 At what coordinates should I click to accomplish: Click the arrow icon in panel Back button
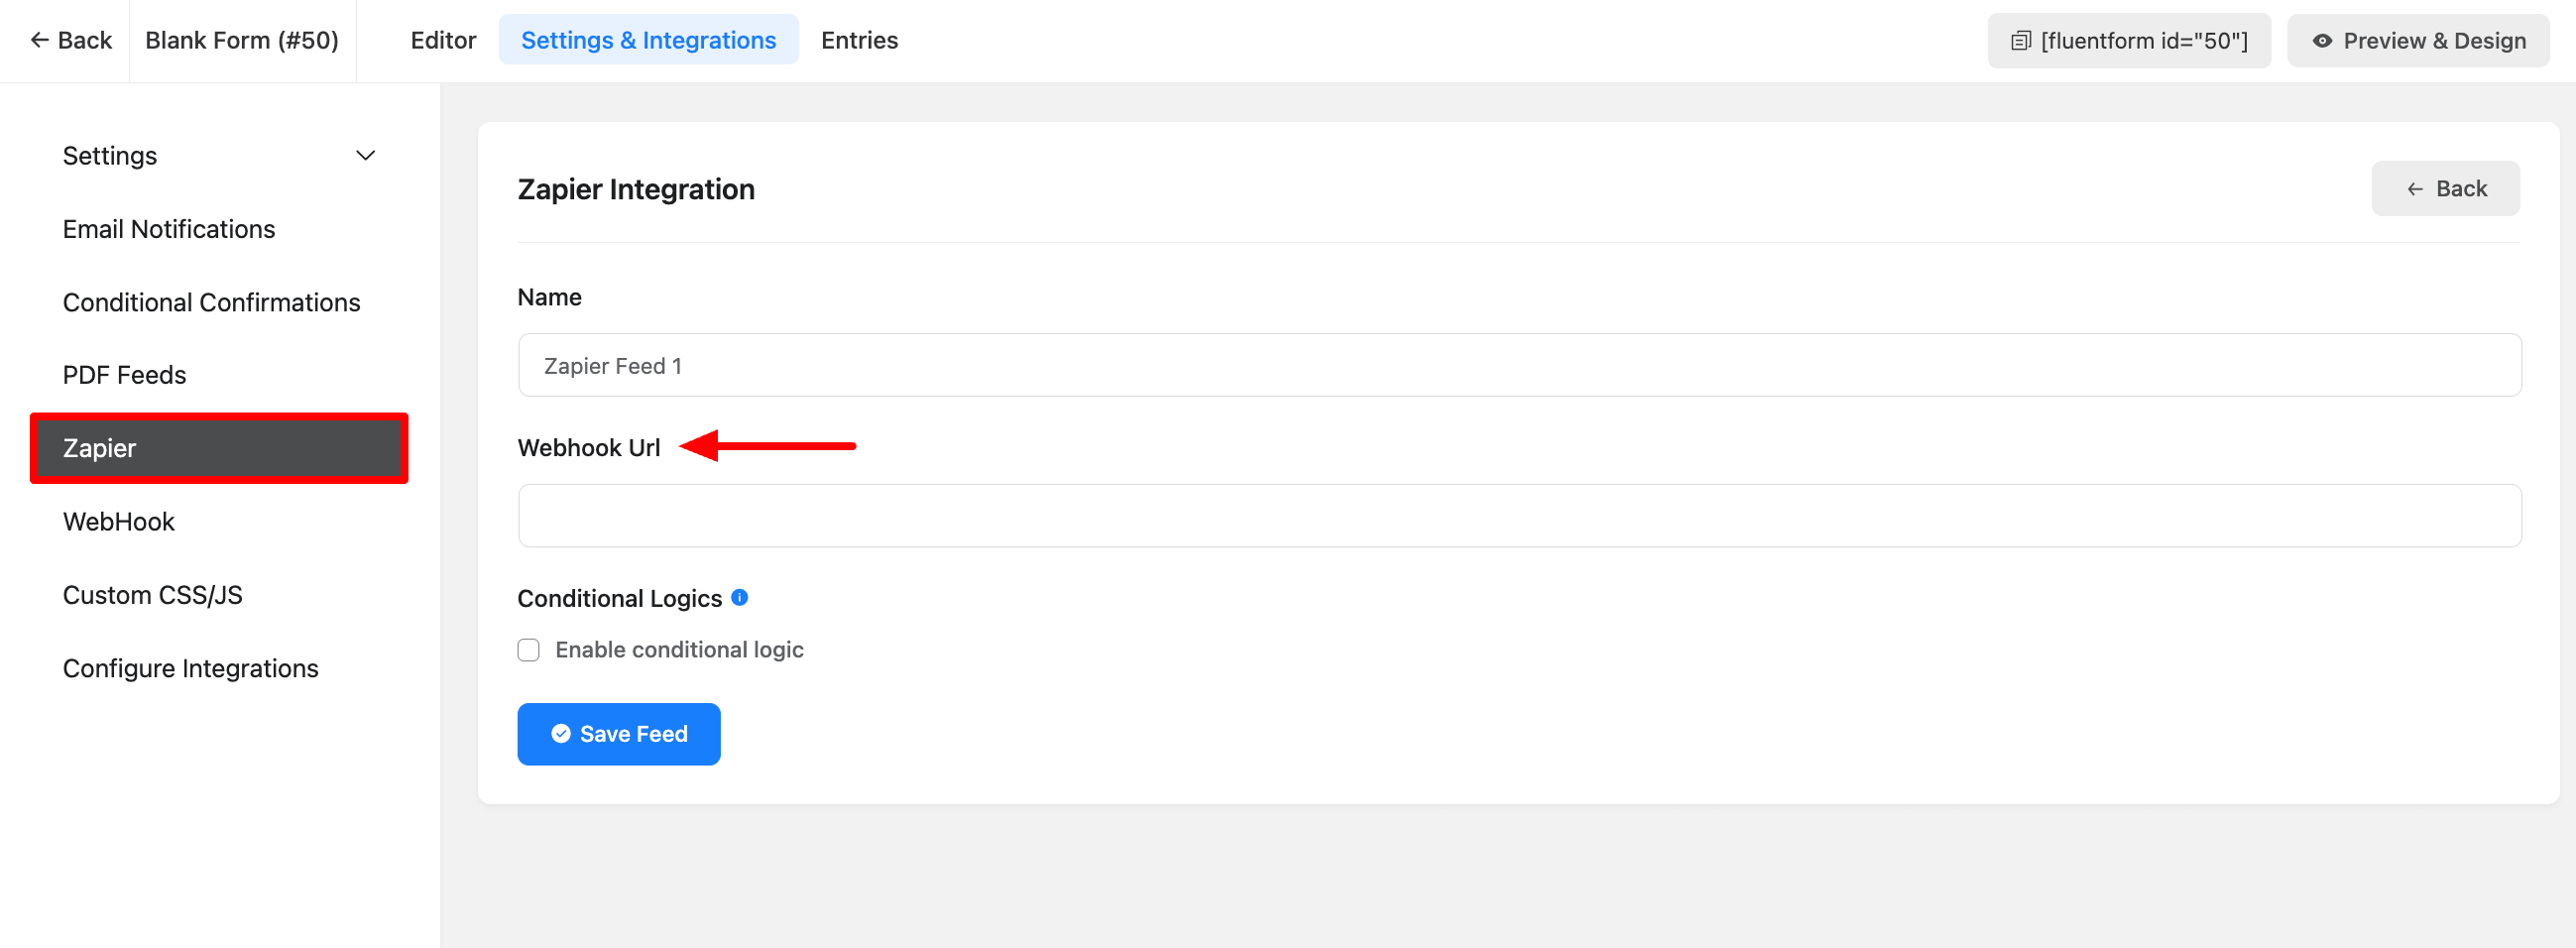(2415, 189)
